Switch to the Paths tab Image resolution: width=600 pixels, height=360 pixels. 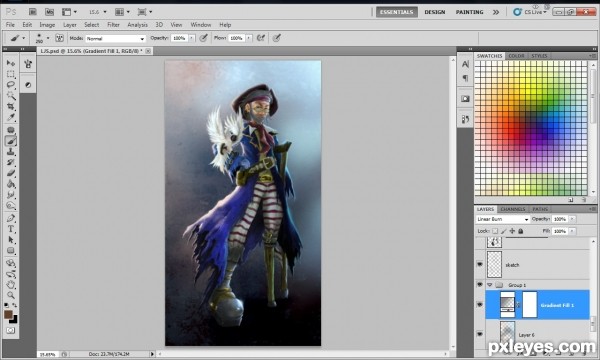540,209
